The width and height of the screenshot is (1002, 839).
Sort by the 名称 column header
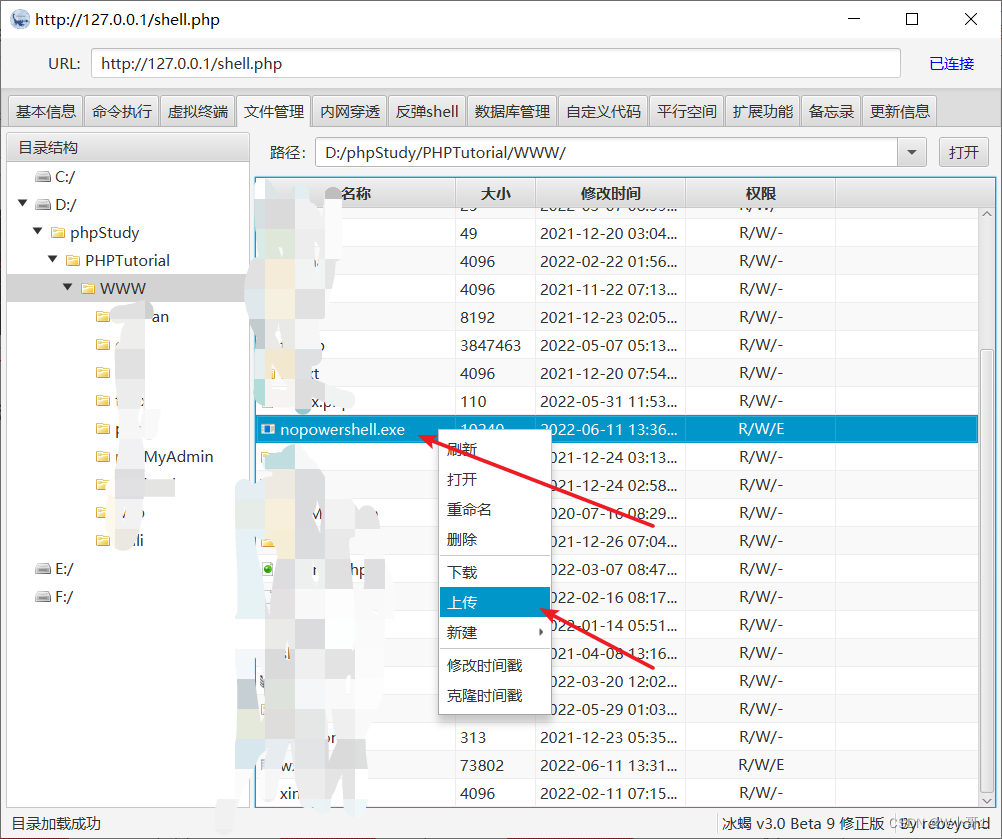pyautogui.click(x=355, y=193)
